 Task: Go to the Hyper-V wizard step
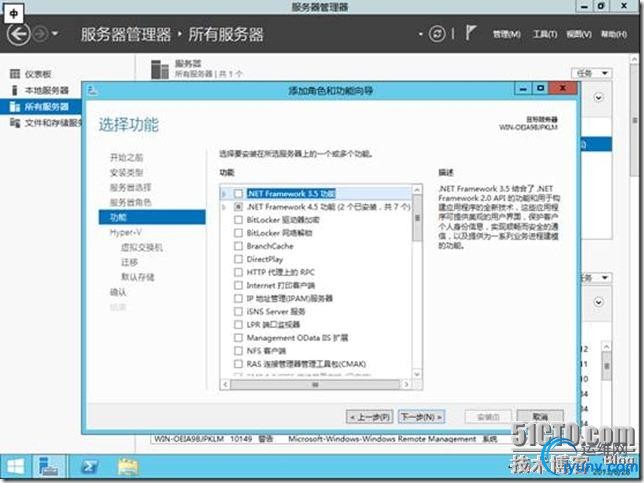pos(126,232)
